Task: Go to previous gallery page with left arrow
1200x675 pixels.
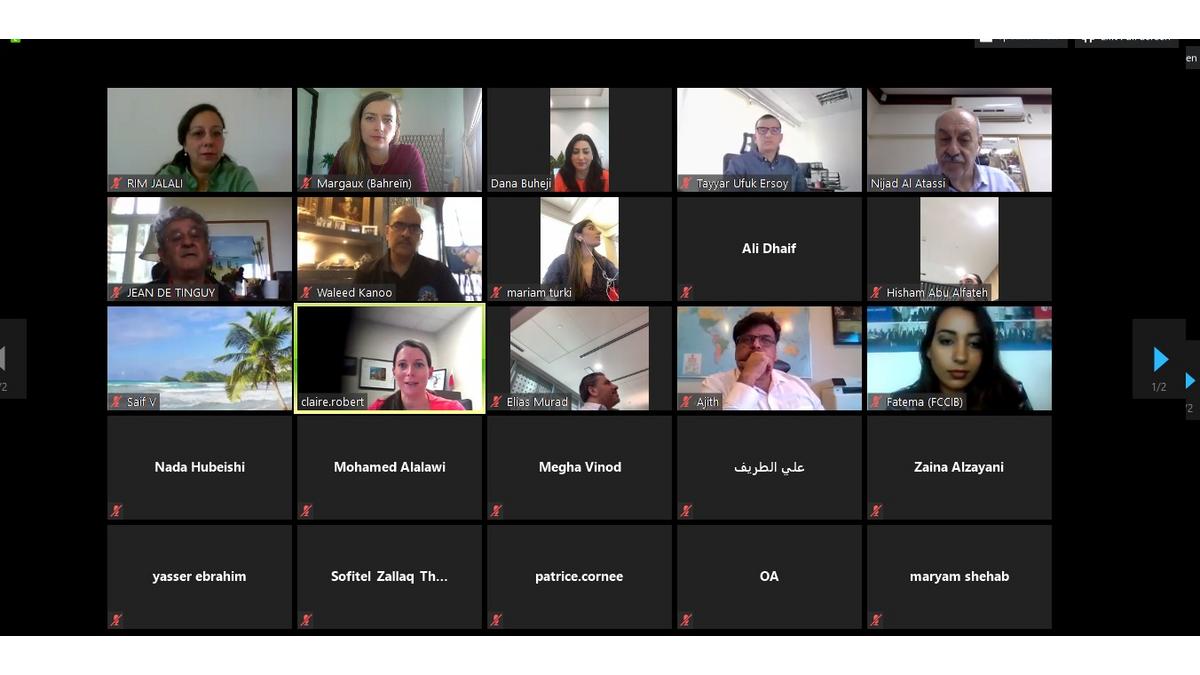Action: click(5, 360)
